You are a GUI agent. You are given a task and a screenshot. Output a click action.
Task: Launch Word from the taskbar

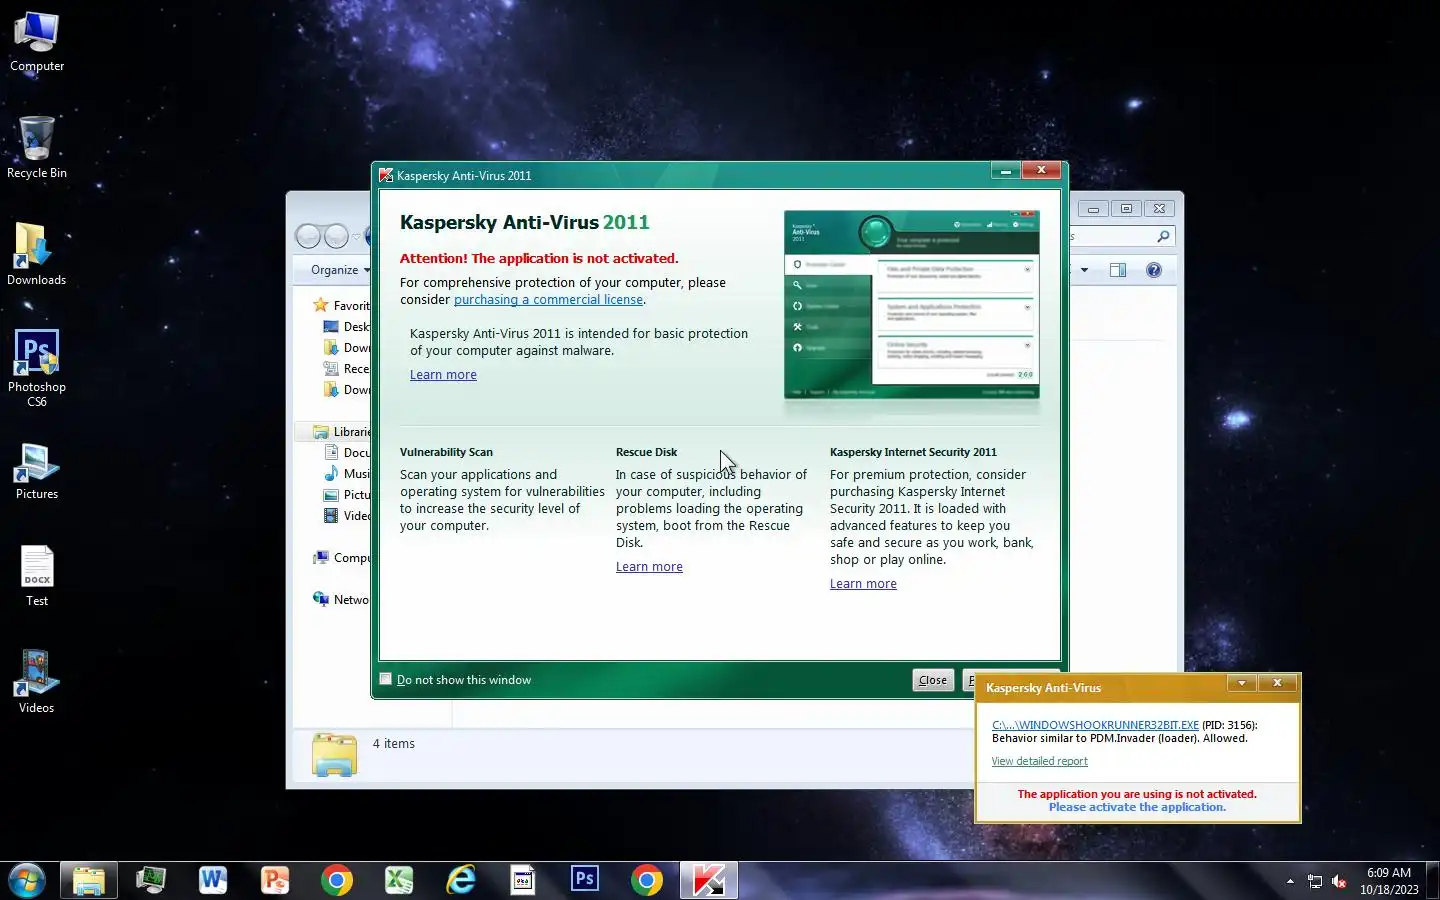(213, 881)
